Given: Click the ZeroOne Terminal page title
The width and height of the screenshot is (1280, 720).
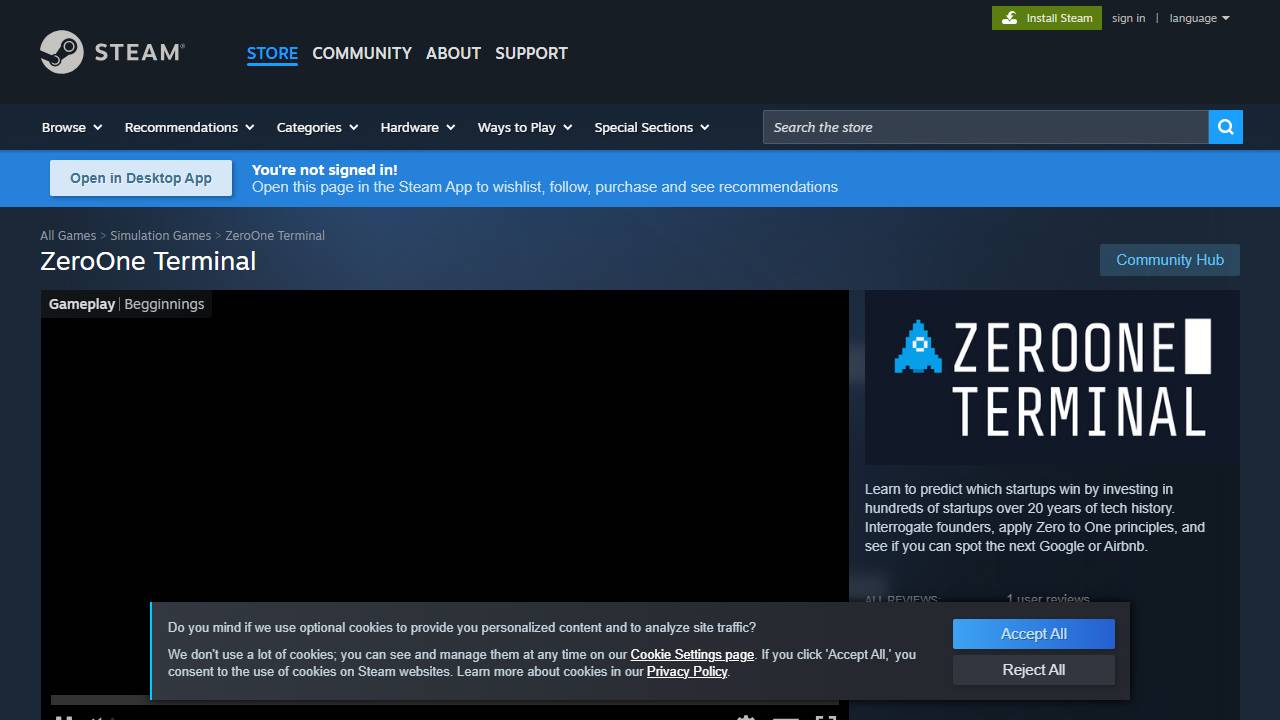Looking at the screenshot, I should [x=148, y=261].
